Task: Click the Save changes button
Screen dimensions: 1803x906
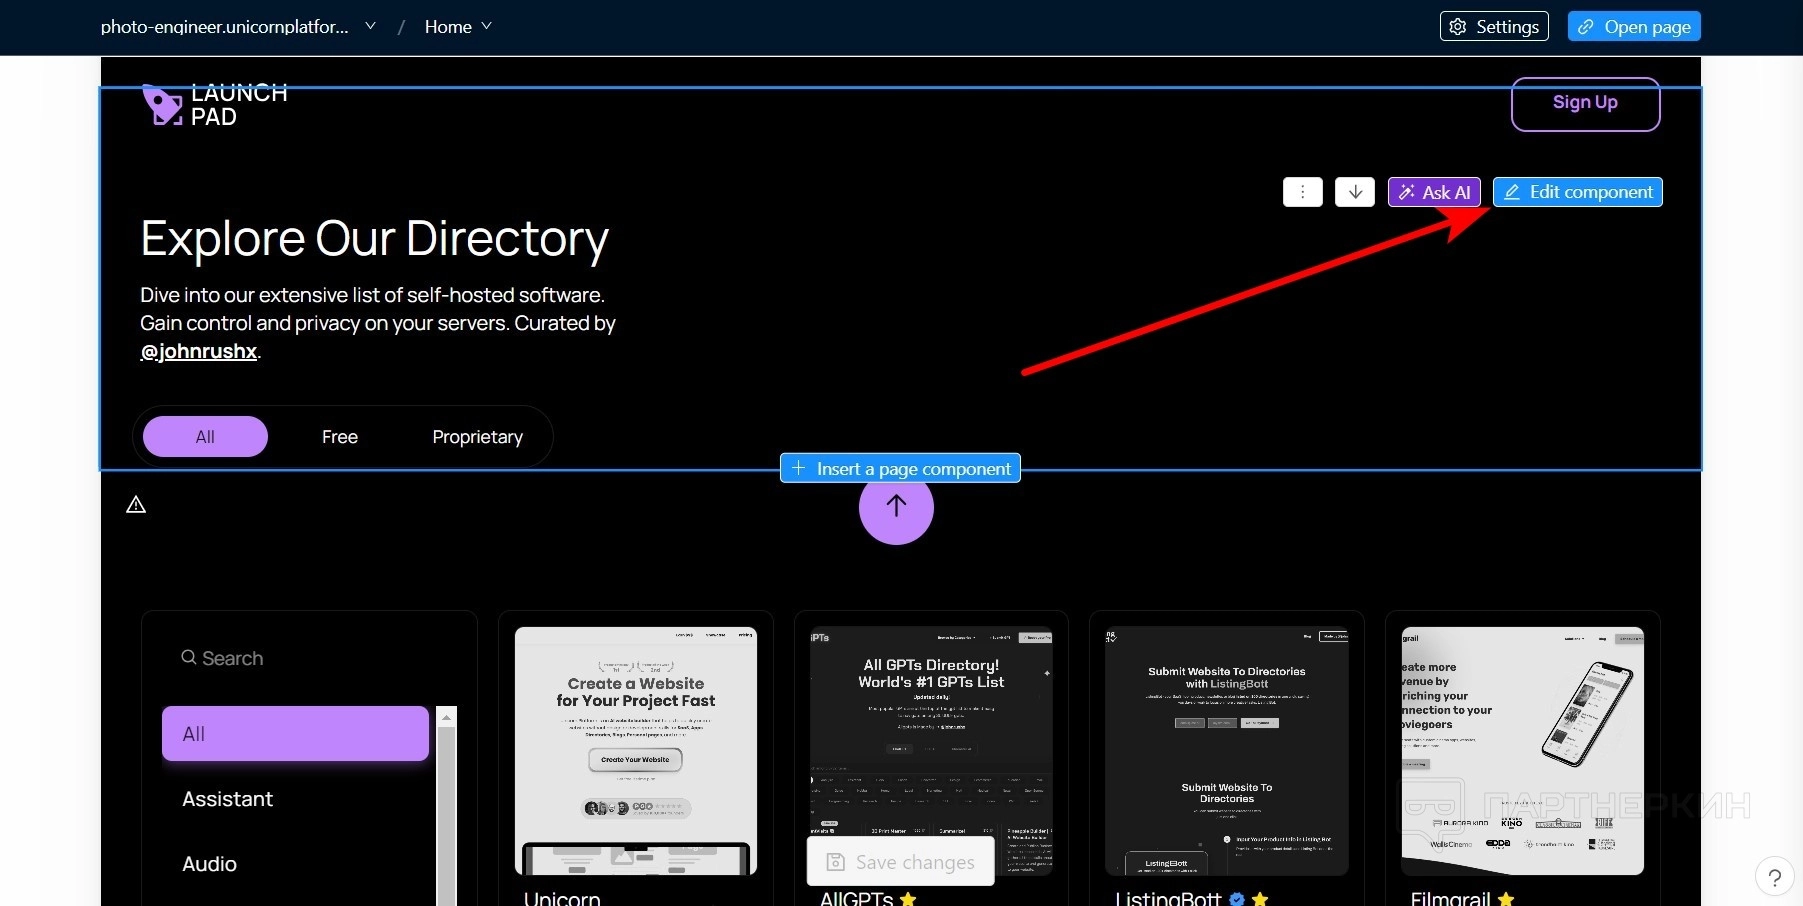Action: [900, 862]
